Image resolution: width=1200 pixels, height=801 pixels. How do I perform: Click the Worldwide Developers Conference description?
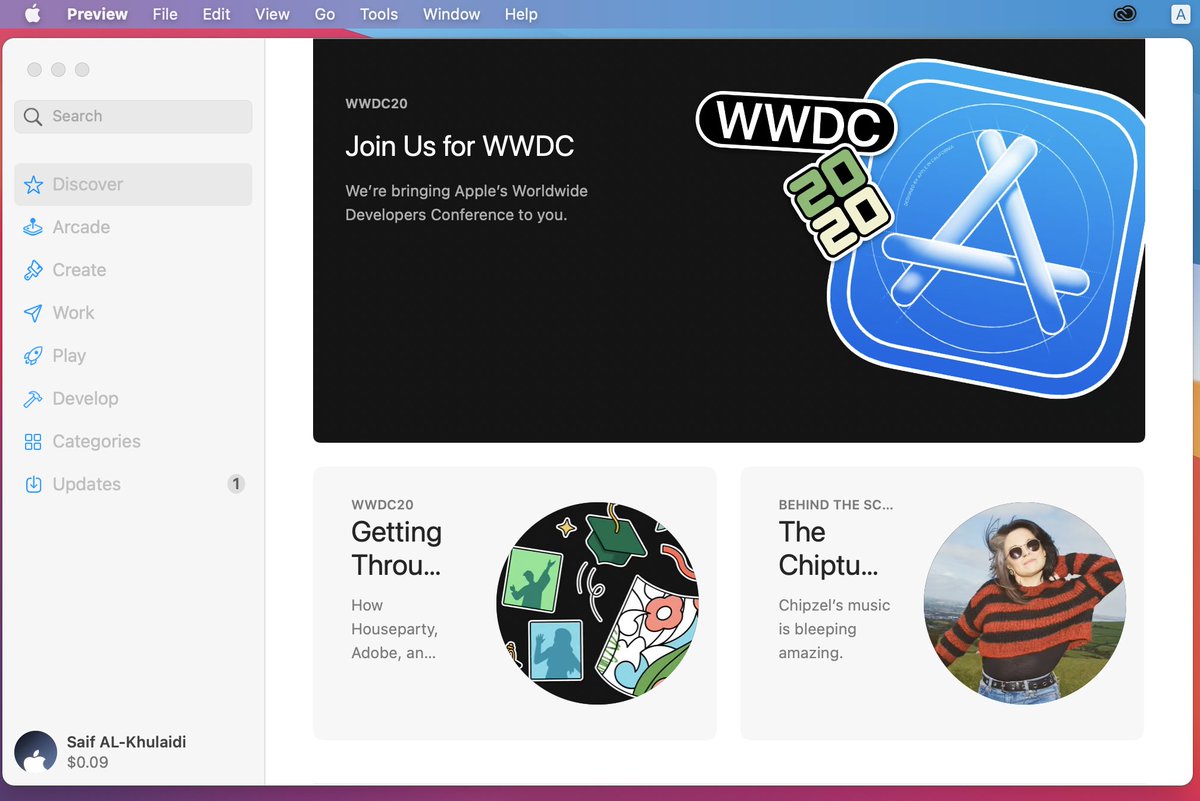[x=466, y=203]
